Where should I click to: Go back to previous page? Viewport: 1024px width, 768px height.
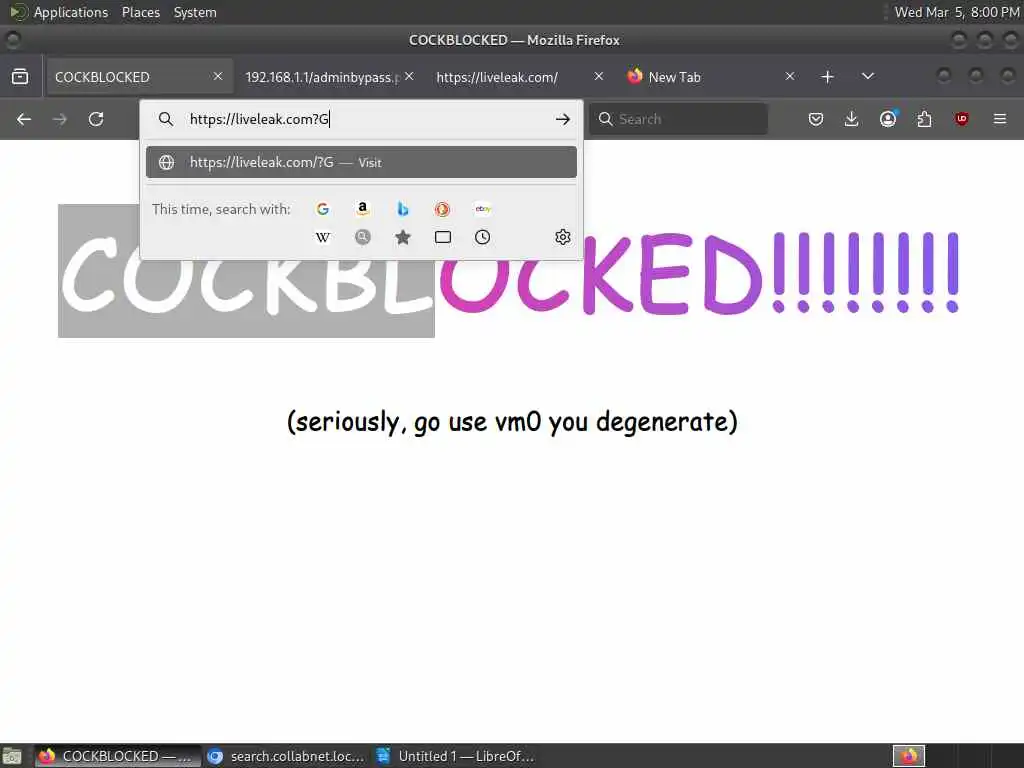tap(24, 119)
